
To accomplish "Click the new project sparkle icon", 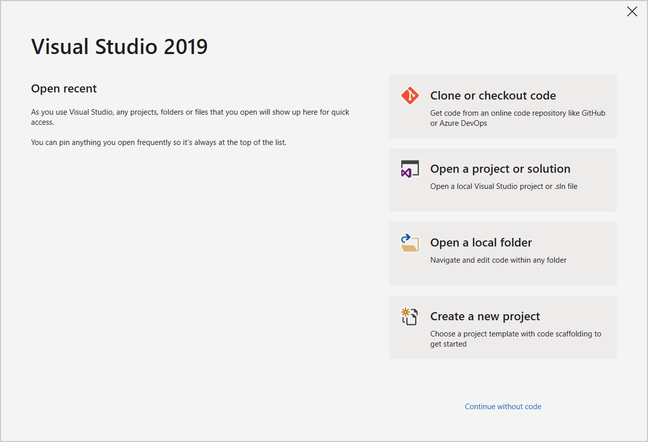I will [410, 316].
